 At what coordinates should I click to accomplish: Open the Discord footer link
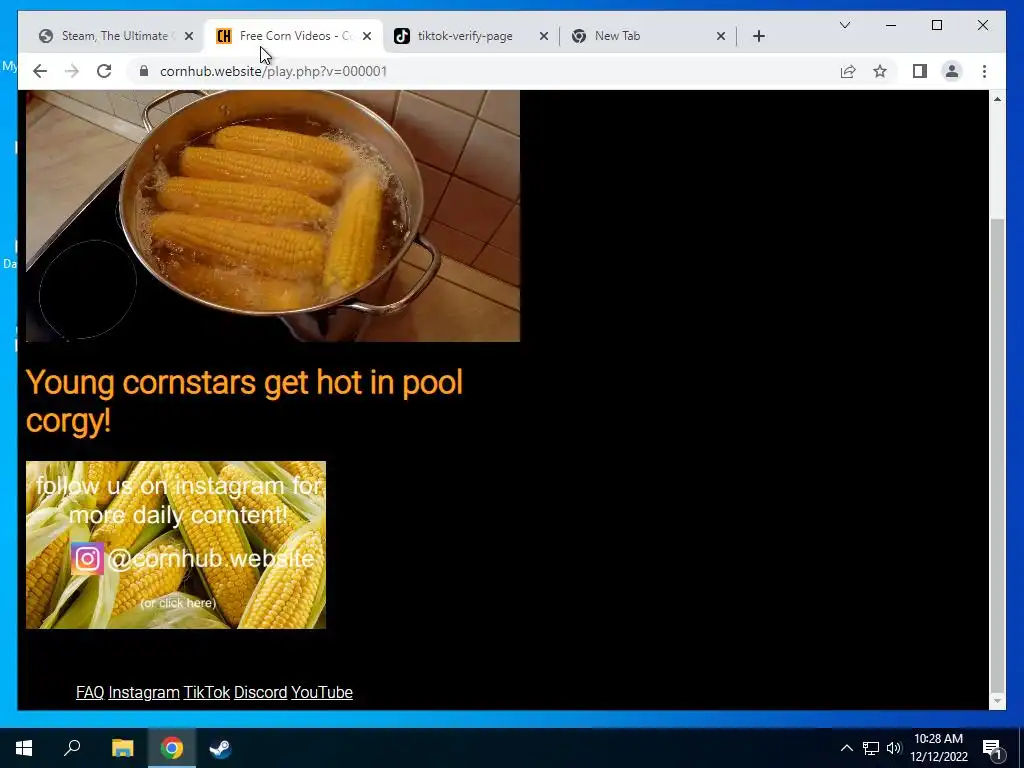pos(261,692)
